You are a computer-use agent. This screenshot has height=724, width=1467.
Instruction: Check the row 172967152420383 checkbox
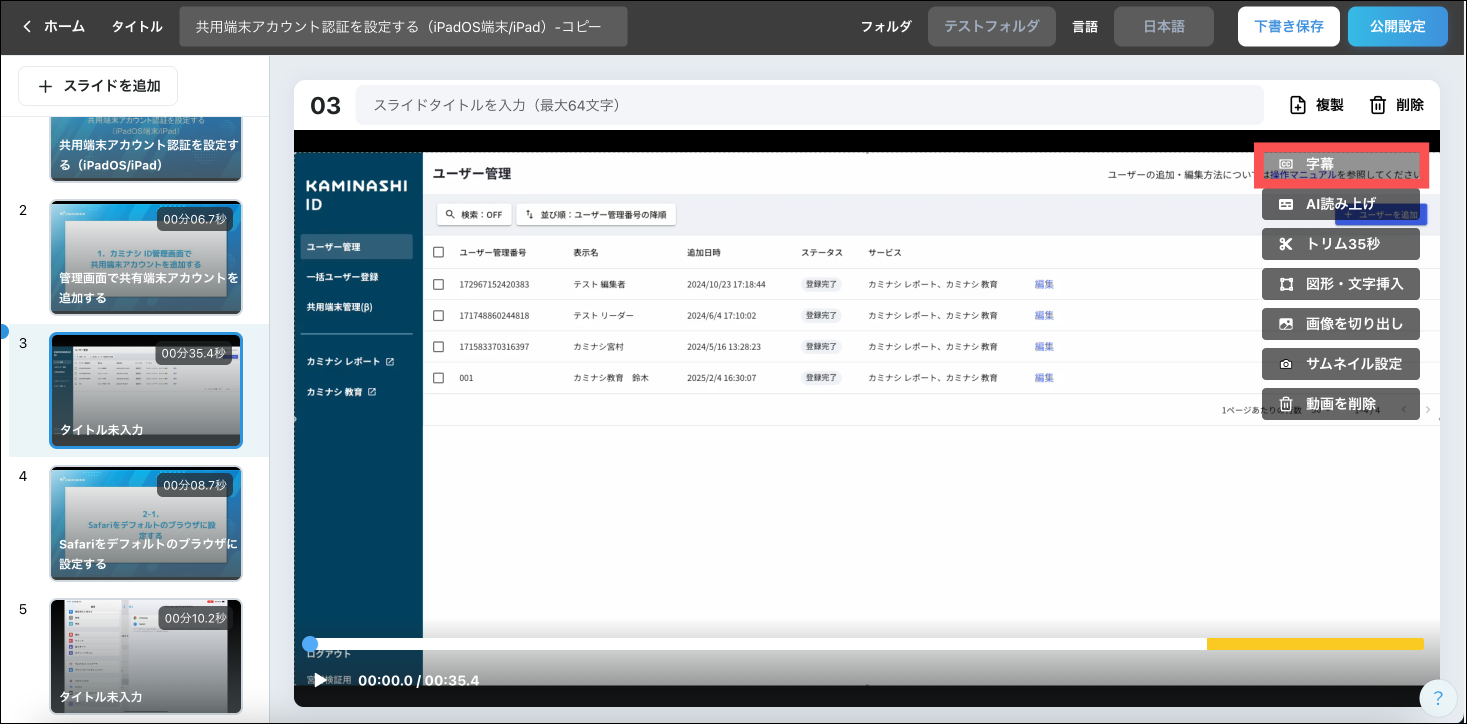point(438,284)
